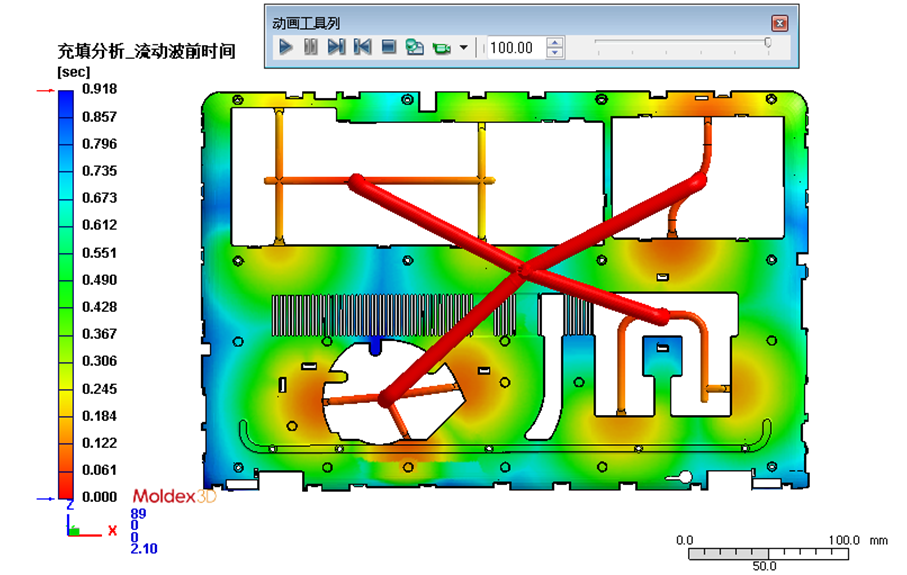Increase the percentage with the up stepper
Viewport: 907px width, 575px height.
pyautogui.click(x=555, y=42)
